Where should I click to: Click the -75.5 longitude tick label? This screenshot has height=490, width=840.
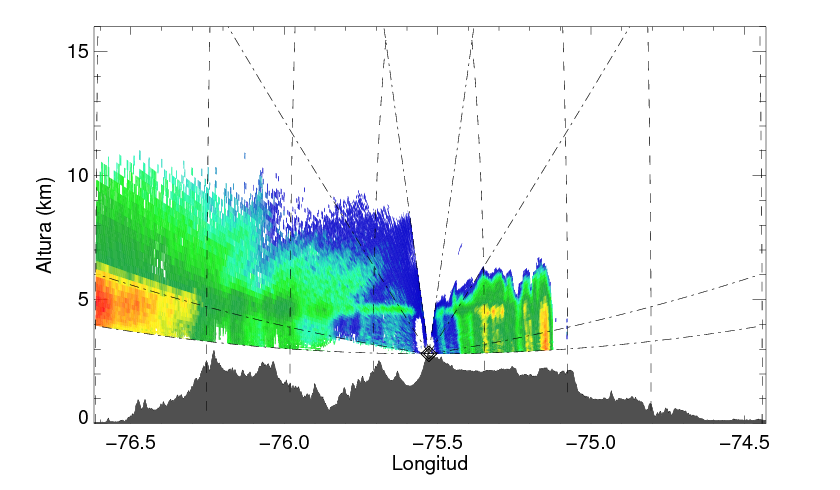pyautogui.click(x=439, y=443)
